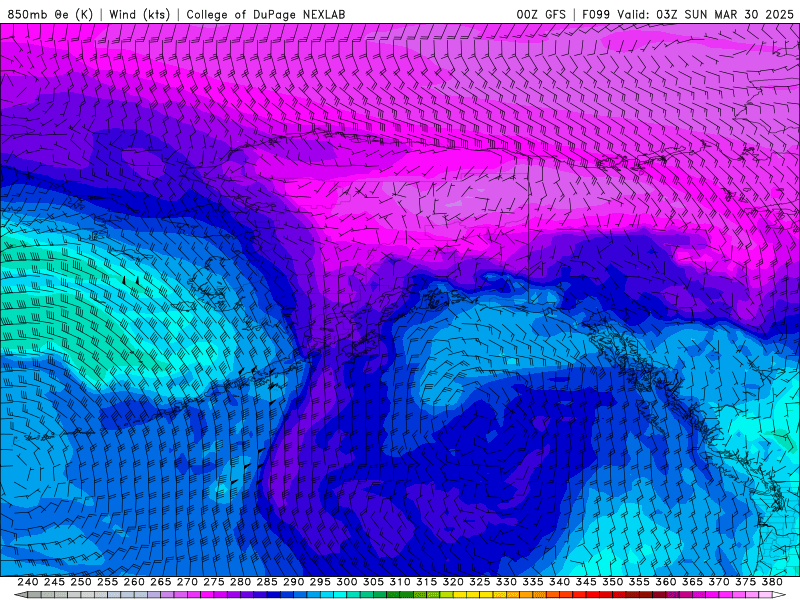Click the 285 colorbar scale label
Viewport: 800px width, 600px height.
267,582
